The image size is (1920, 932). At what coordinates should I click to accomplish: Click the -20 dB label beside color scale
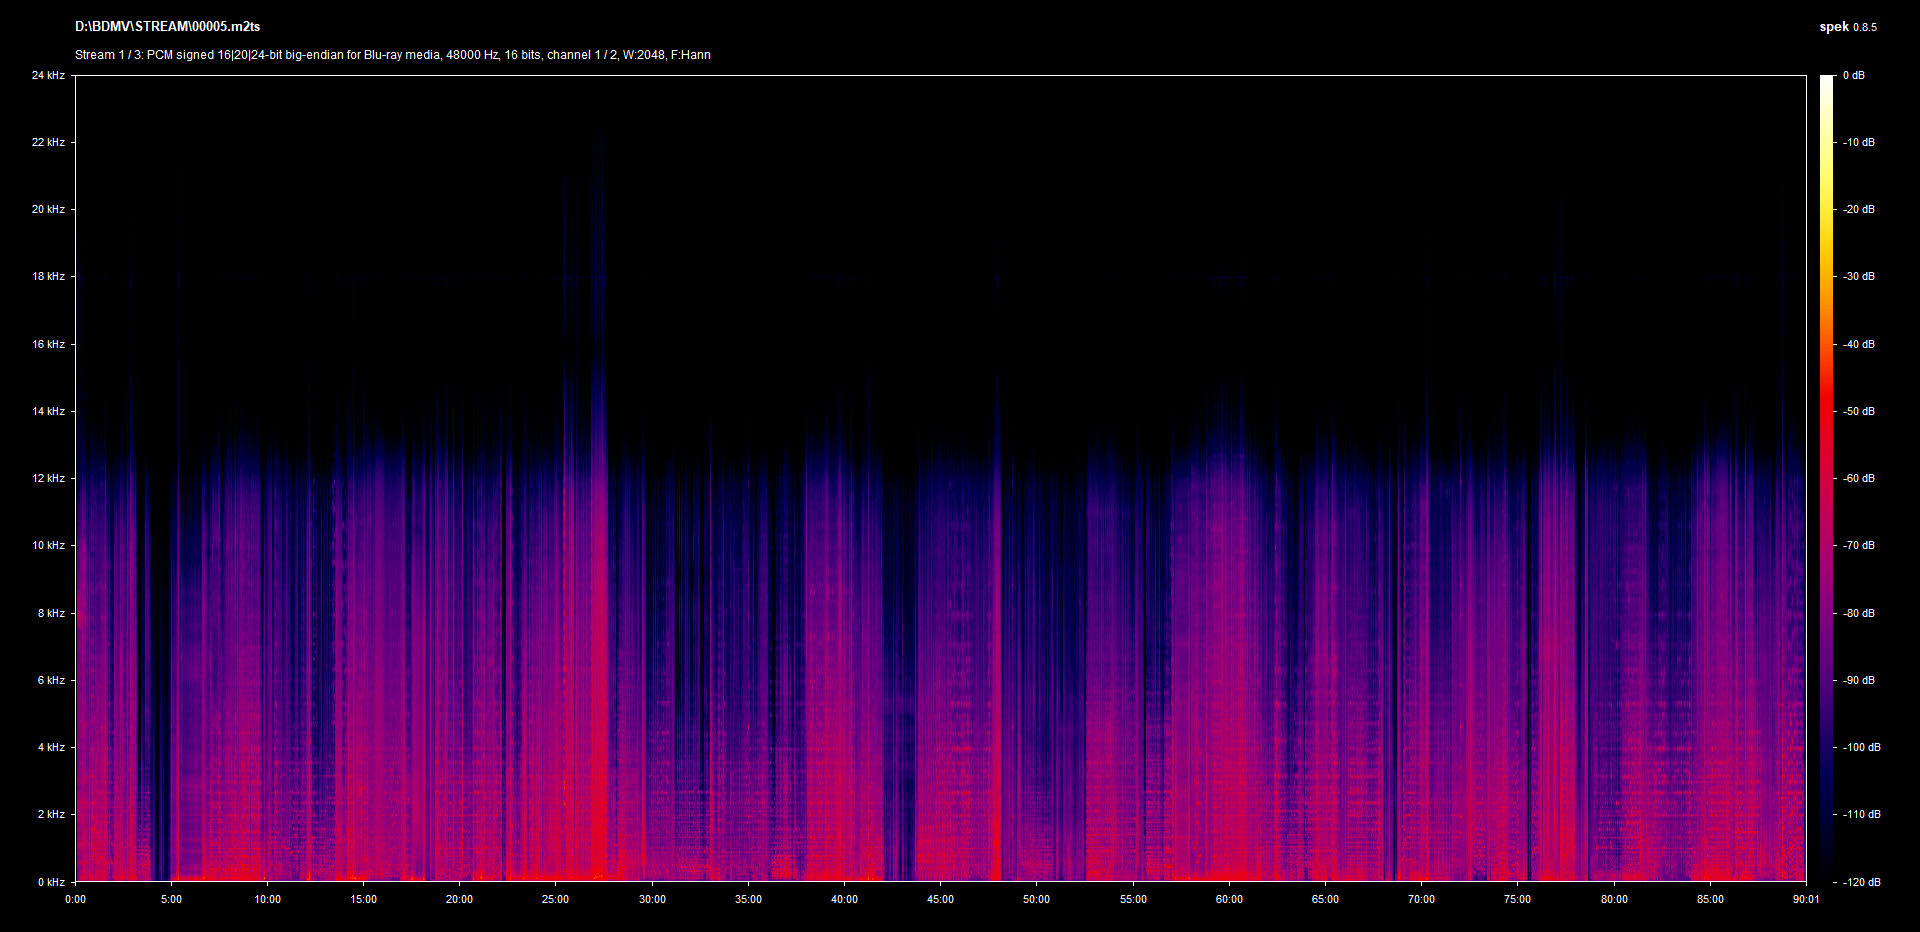[x=1859, y=209]
